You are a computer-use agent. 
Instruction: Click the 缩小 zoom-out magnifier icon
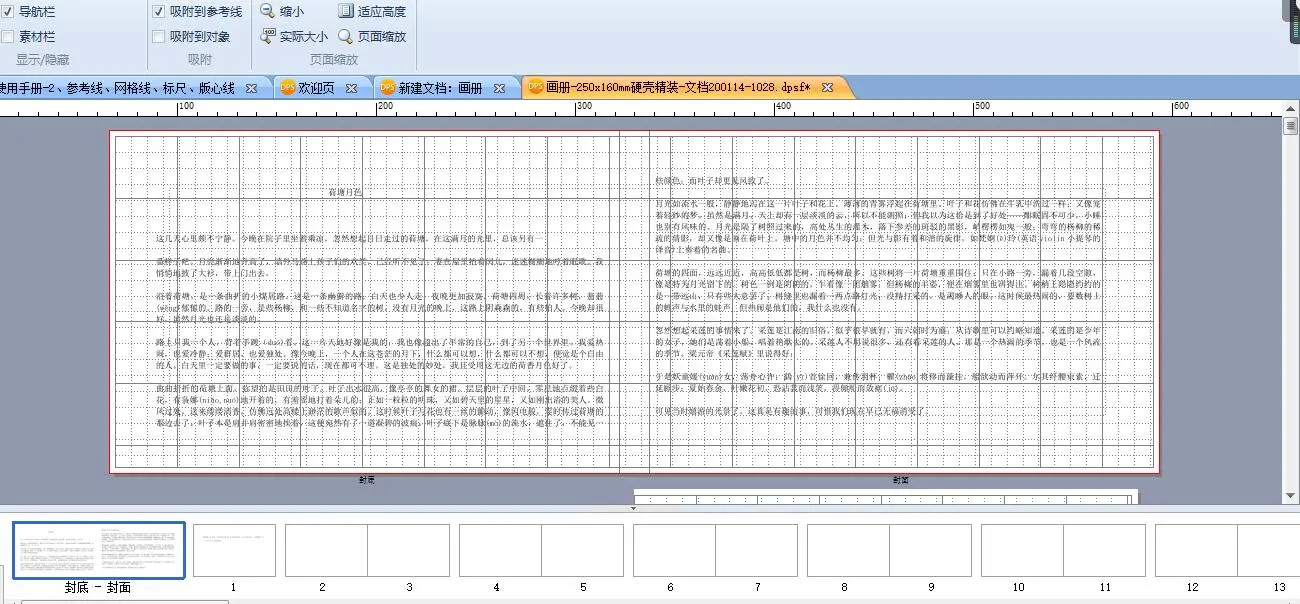[x=268, y=11]
